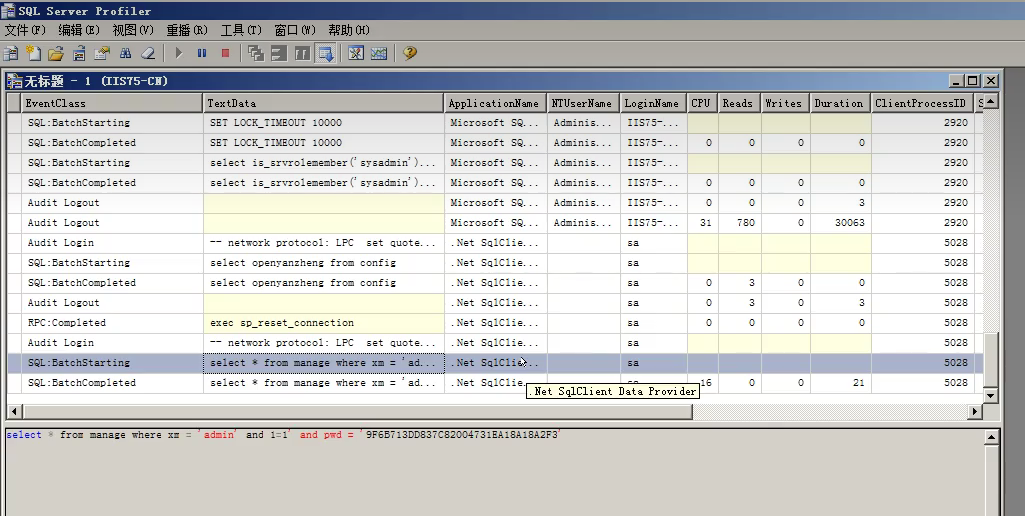Click the TextData column header
This screenshot has width=1025, height=516.
point(324,103)
